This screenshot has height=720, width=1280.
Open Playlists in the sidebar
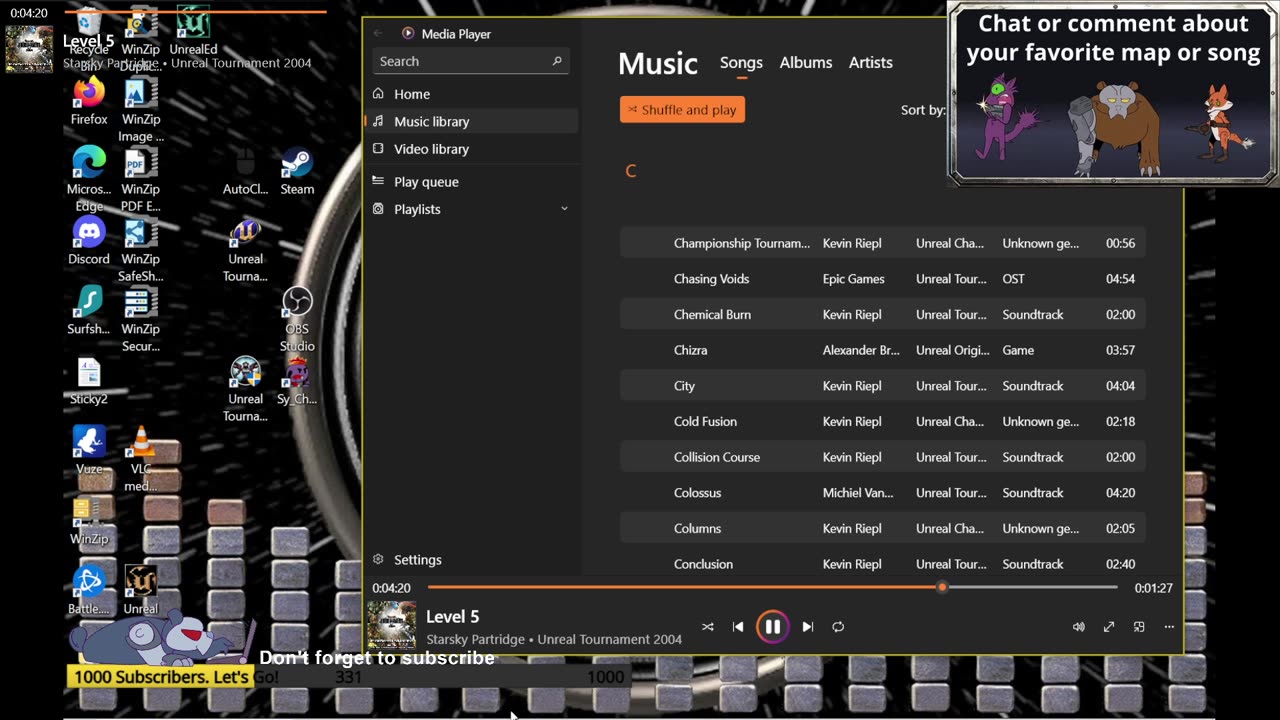[471, 209]
